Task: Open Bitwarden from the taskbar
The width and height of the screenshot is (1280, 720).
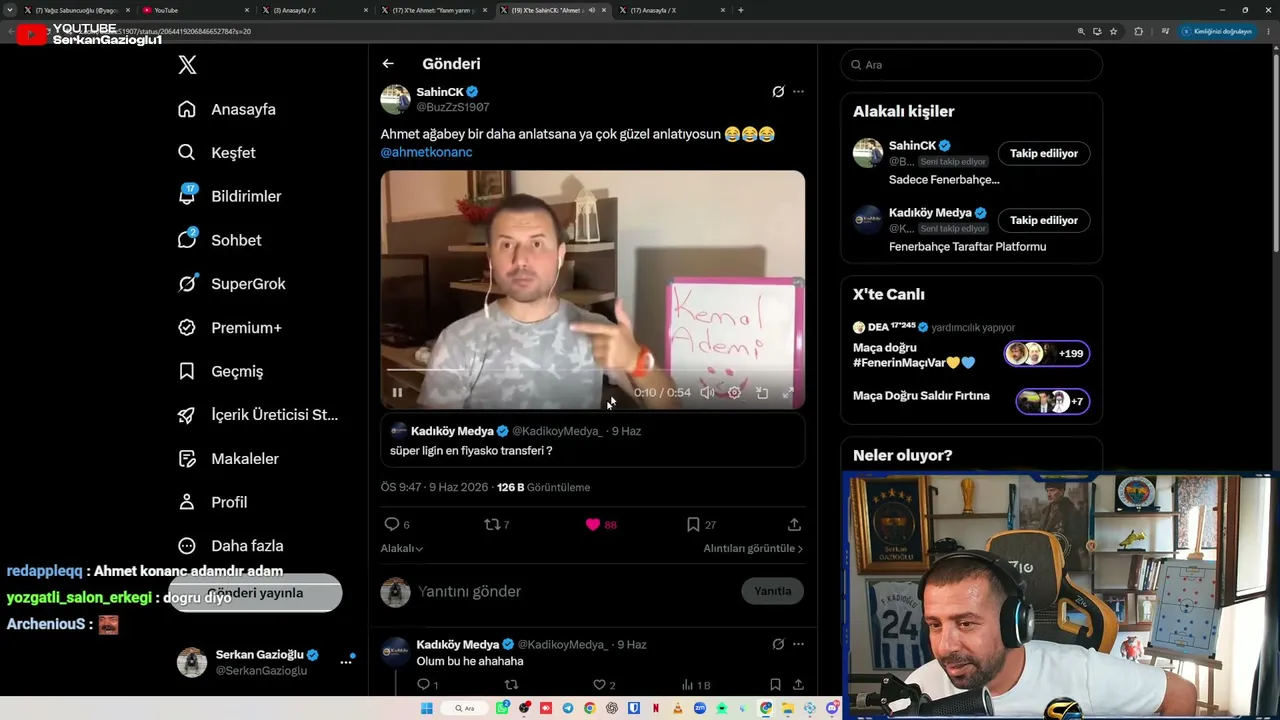Action: pos(634,709)
